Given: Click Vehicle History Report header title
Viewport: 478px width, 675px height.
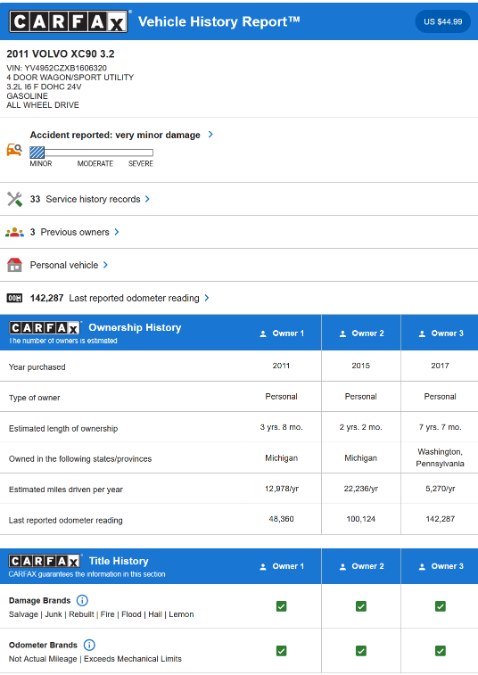Looking at the screenshot, I should click(x=219, y=22).
